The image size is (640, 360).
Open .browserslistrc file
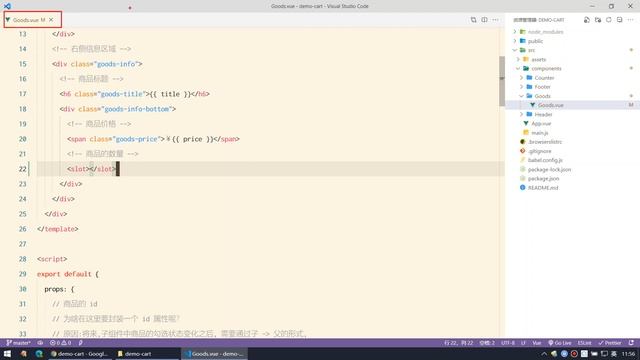545,142
